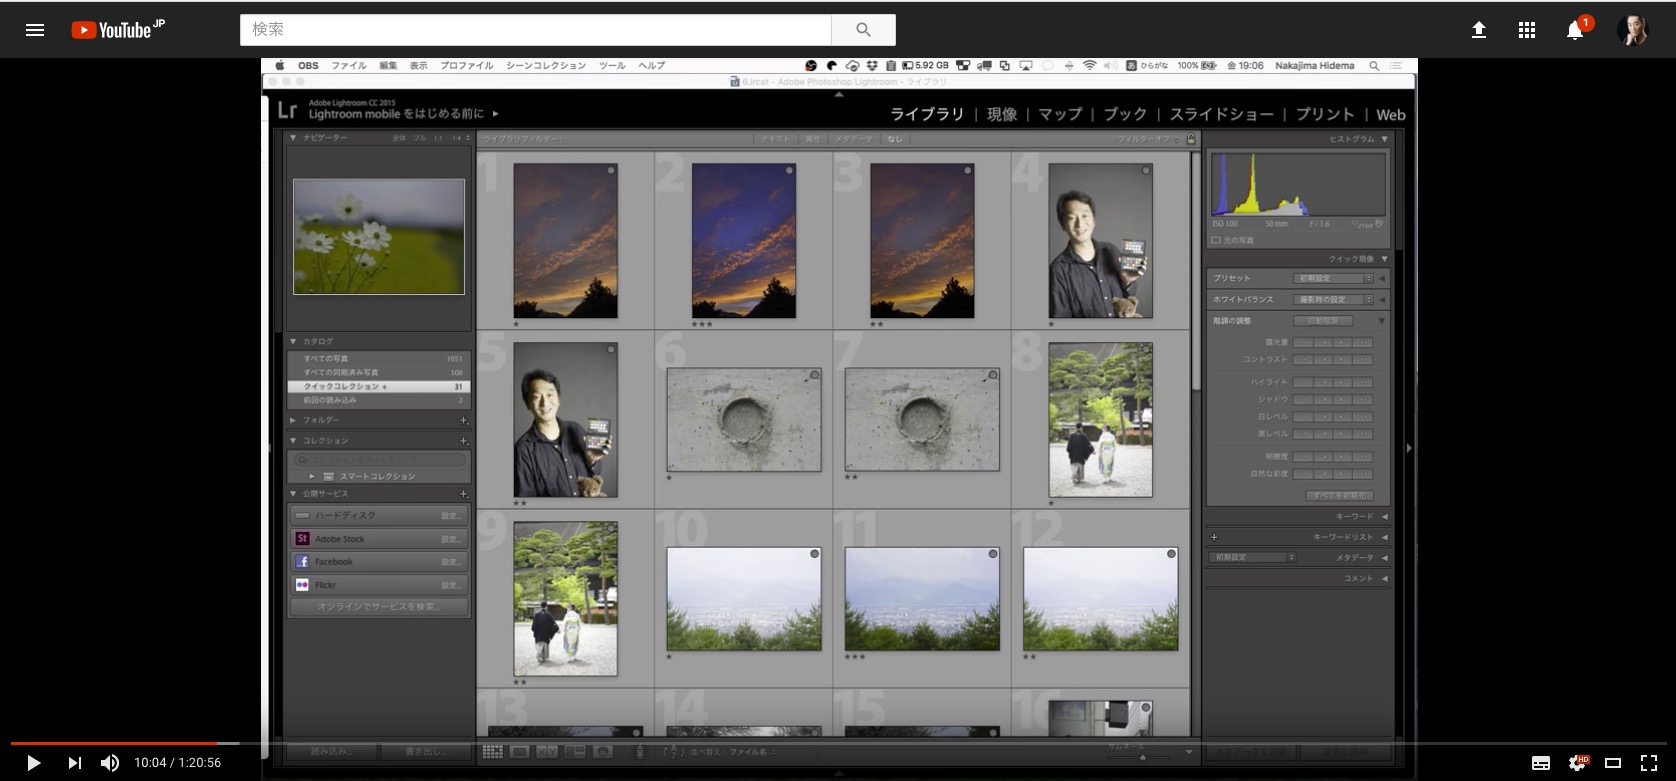Click the YouTube search field
The width and height of the screenshot is (1676, 781).
(x=535, y=30)
